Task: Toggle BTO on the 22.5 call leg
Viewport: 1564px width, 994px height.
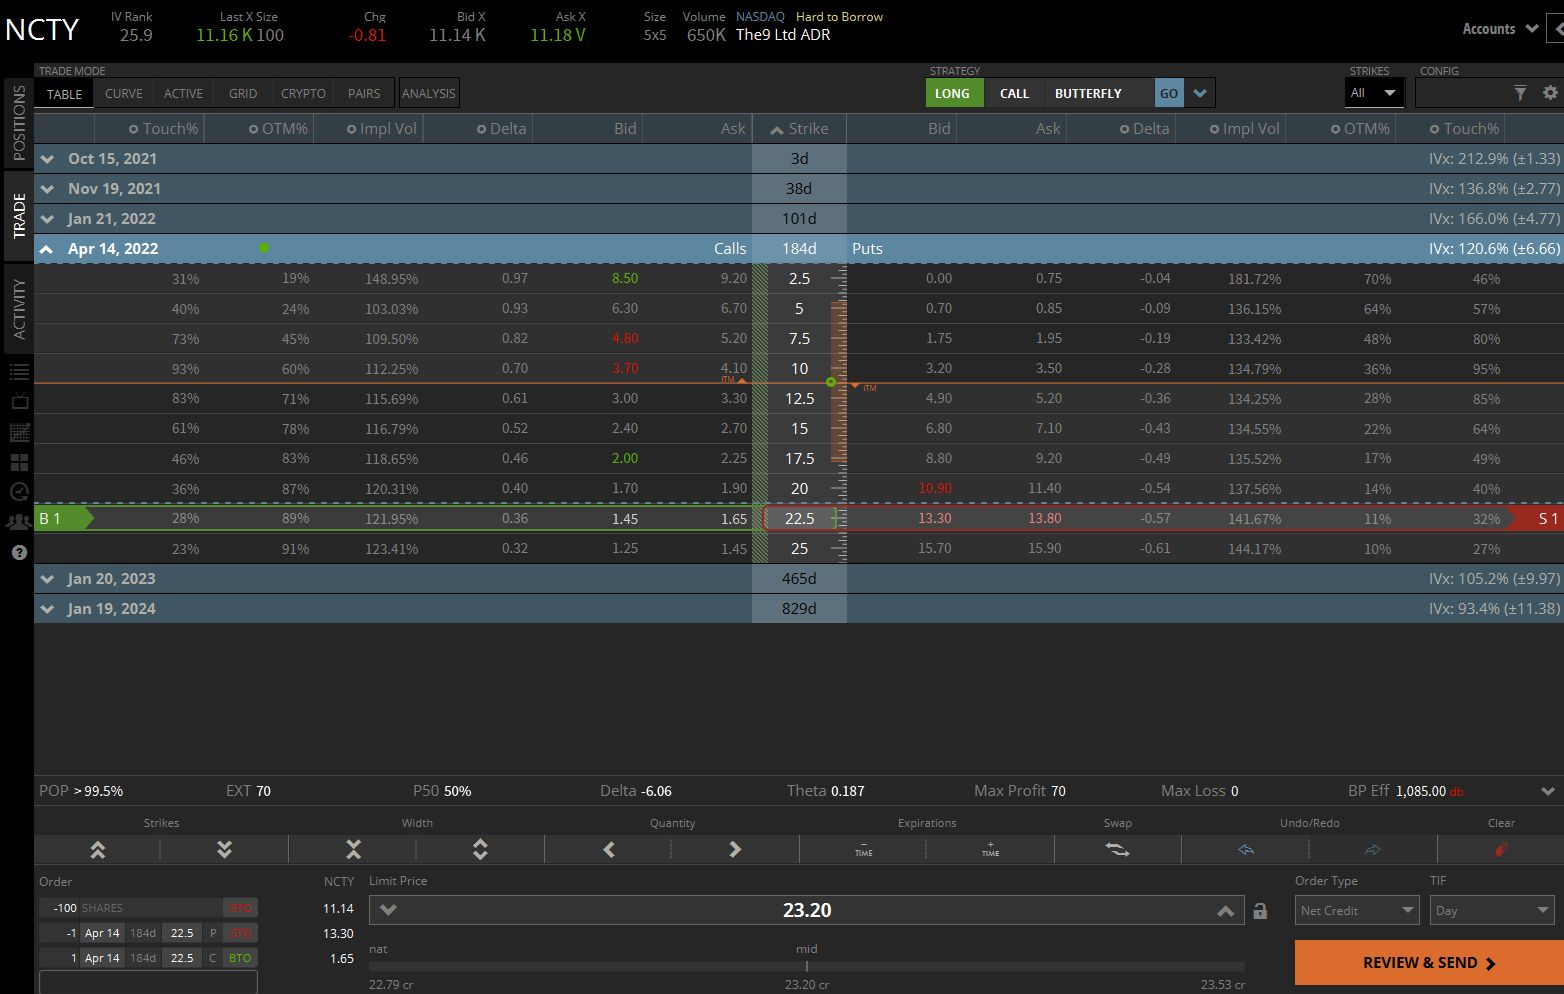Action: tap(240, 958)
